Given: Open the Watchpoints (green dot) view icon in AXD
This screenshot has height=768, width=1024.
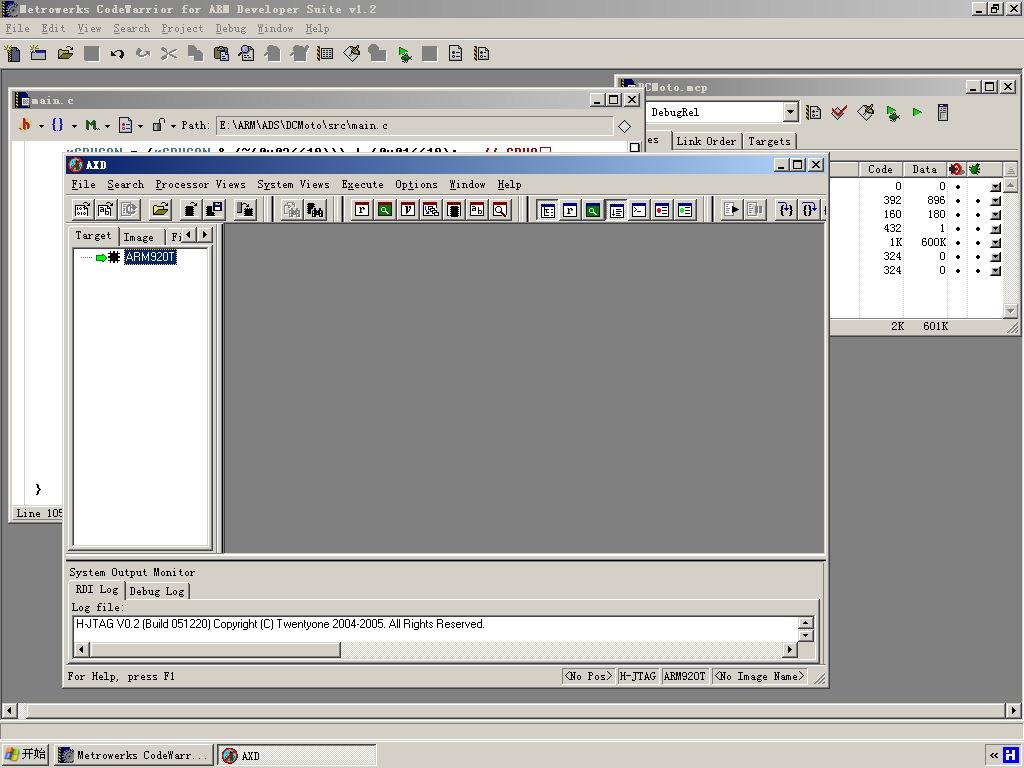Looking at the screenshot, I should click(684, 210).
